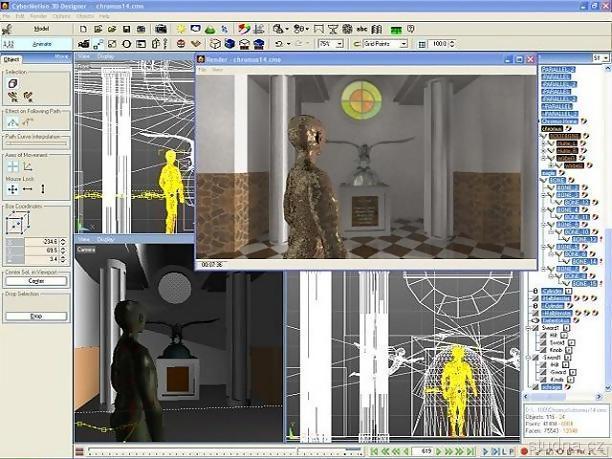Open the Options menu in menu bar
The height and width of the screenshot is (459, 612).
62,16
